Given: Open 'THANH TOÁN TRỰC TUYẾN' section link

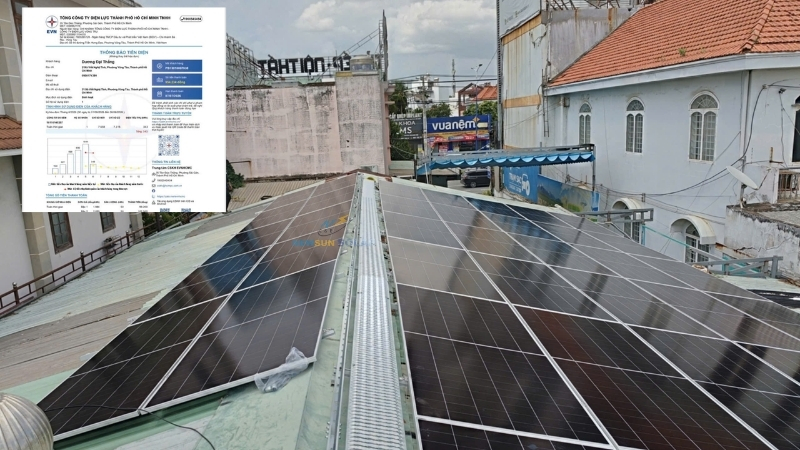Looking at the screenshot, I should click(171, 113).
